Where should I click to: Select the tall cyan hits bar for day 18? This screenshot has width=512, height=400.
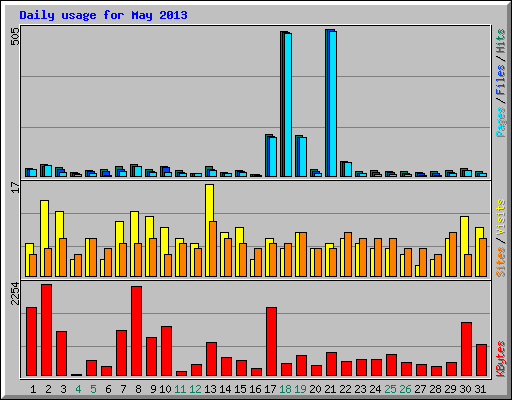288,105
